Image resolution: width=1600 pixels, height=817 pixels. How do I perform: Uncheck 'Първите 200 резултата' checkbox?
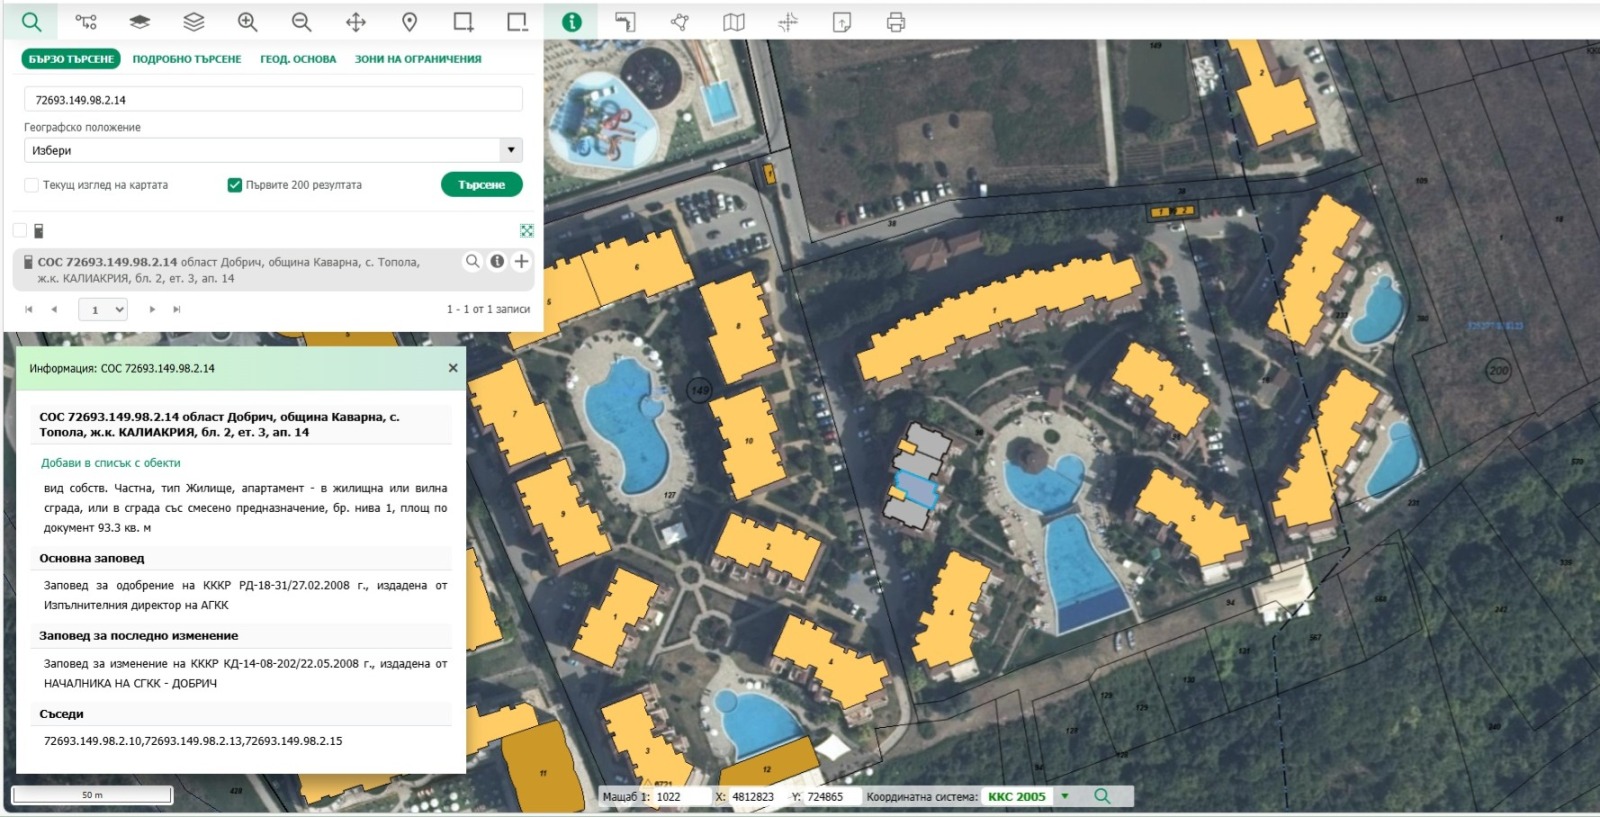point(235,185)
